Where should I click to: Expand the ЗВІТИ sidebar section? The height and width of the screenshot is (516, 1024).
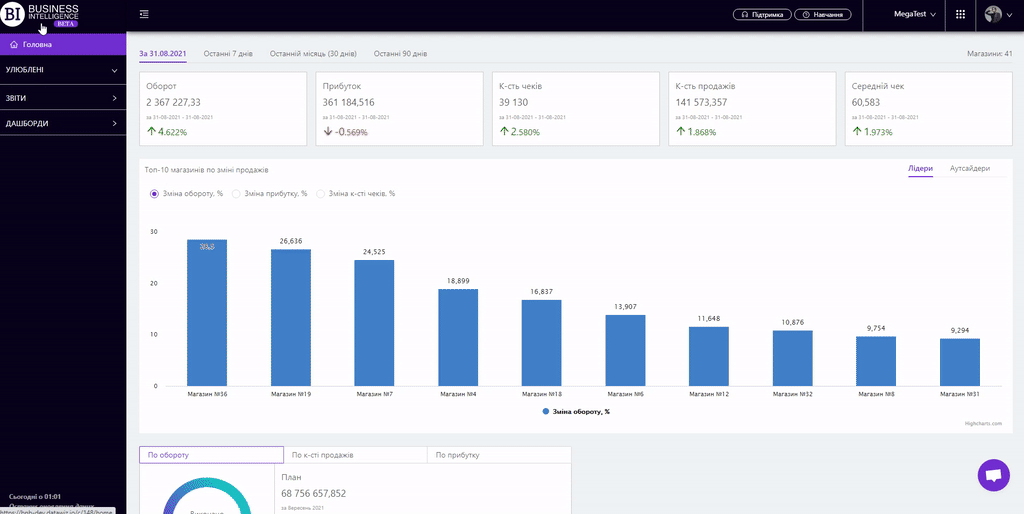pos(62,98)
